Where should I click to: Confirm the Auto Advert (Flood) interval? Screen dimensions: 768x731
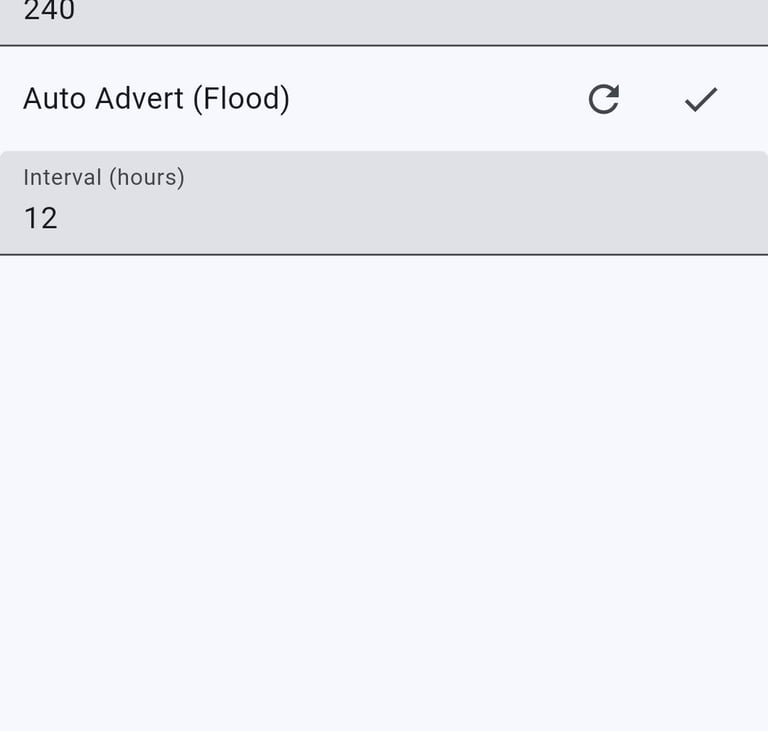(701, 99)
